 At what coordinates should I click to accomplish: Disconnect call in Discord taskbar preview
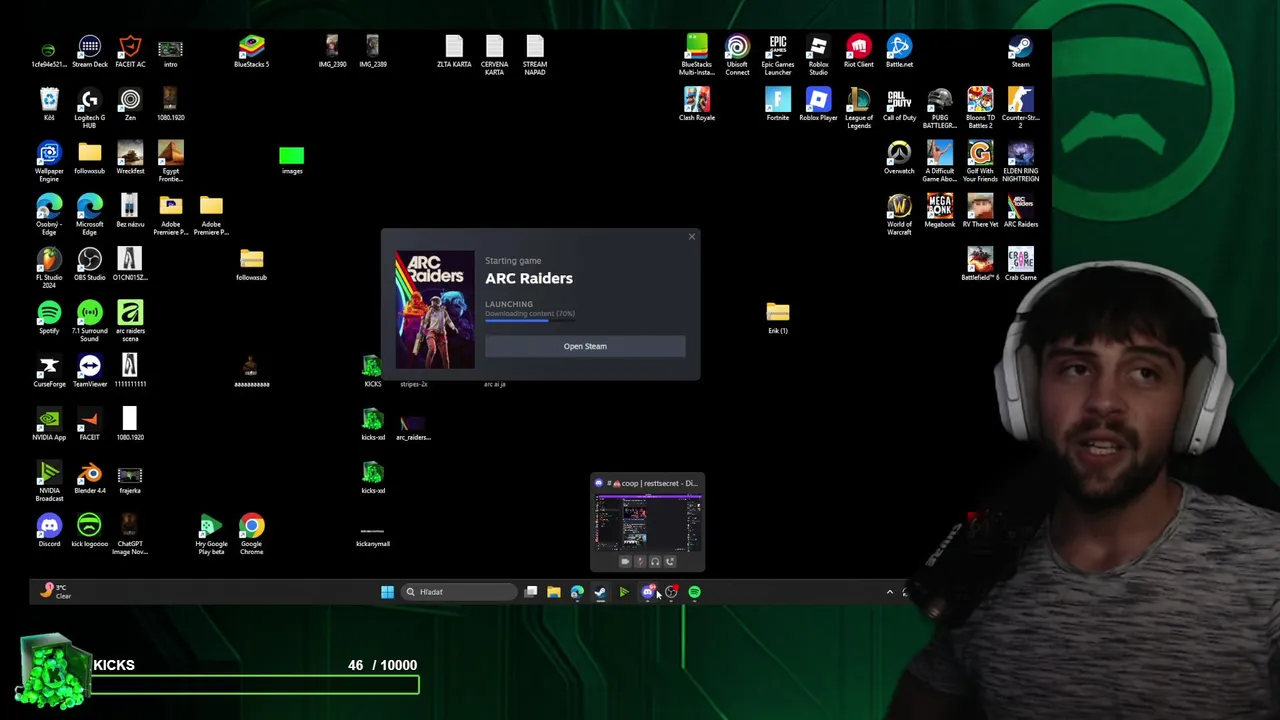[670, 561]
